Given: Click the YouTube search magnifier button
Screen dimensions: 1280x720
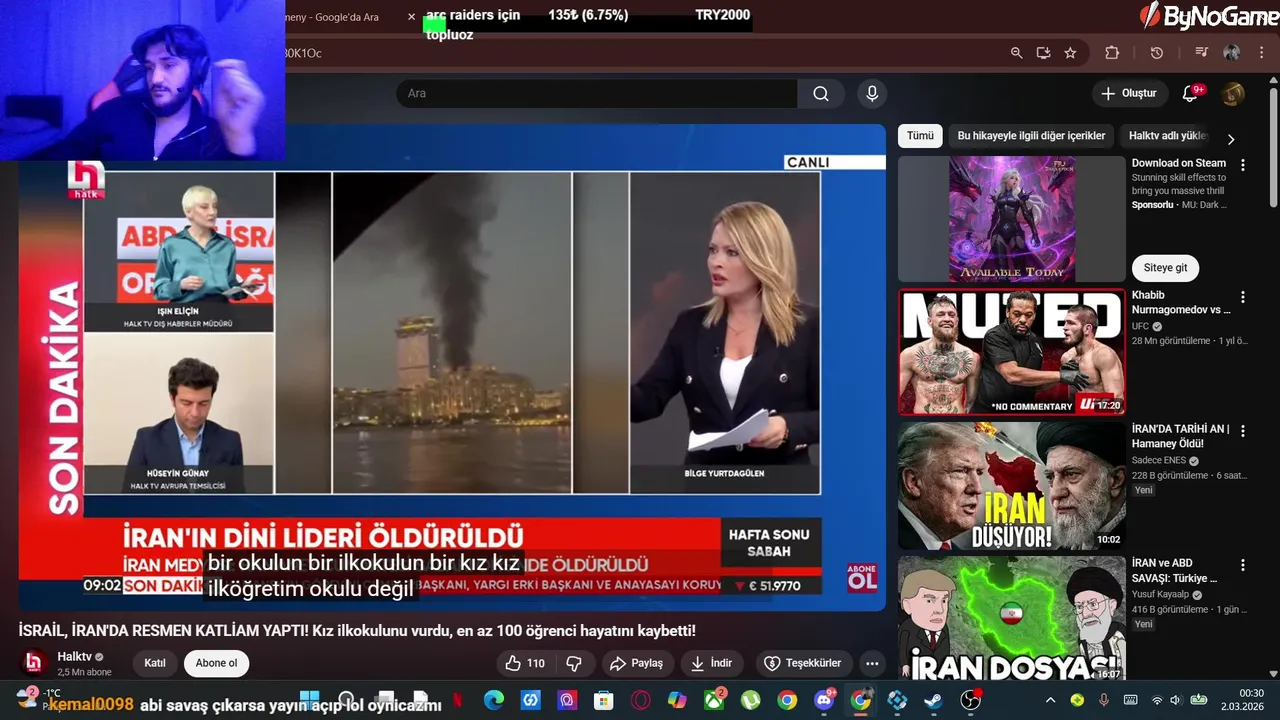Looking at the screenshot, I should tap(821, 93).
